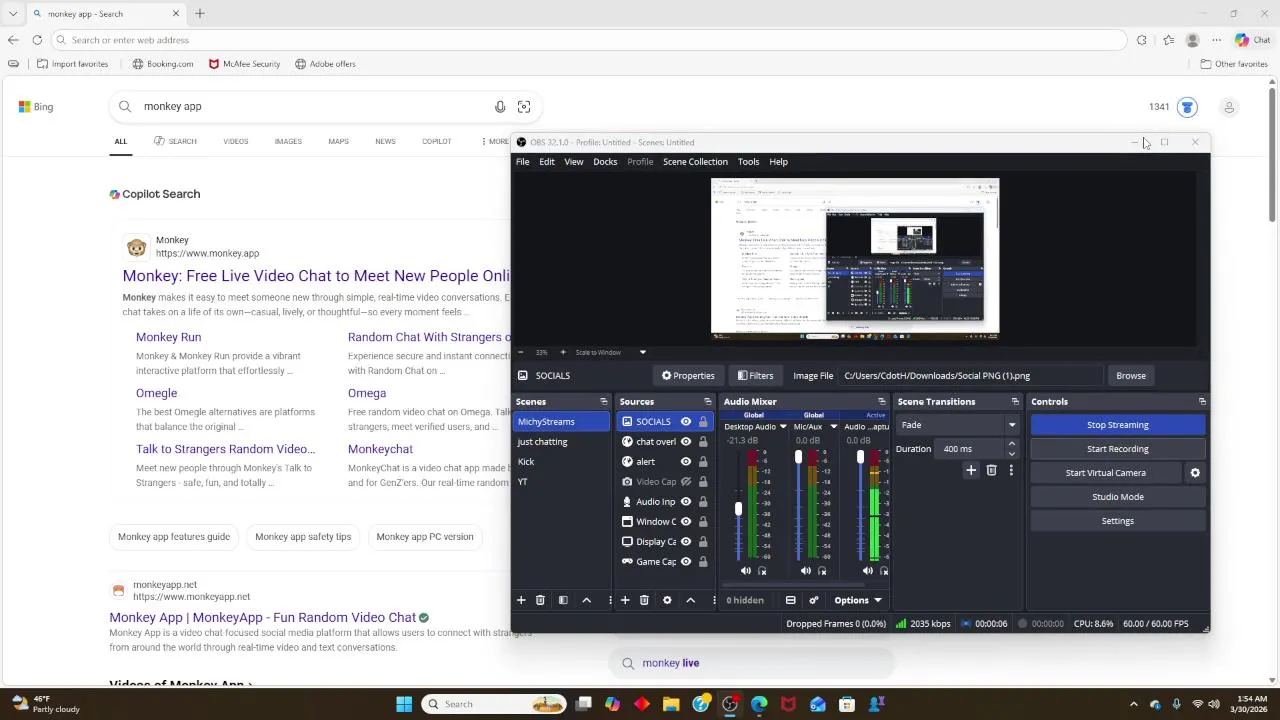Image resolution: width=1280 pixels, height=720 pixels.
Task: Enable Studio Mode button
Action: (1118, 497)
